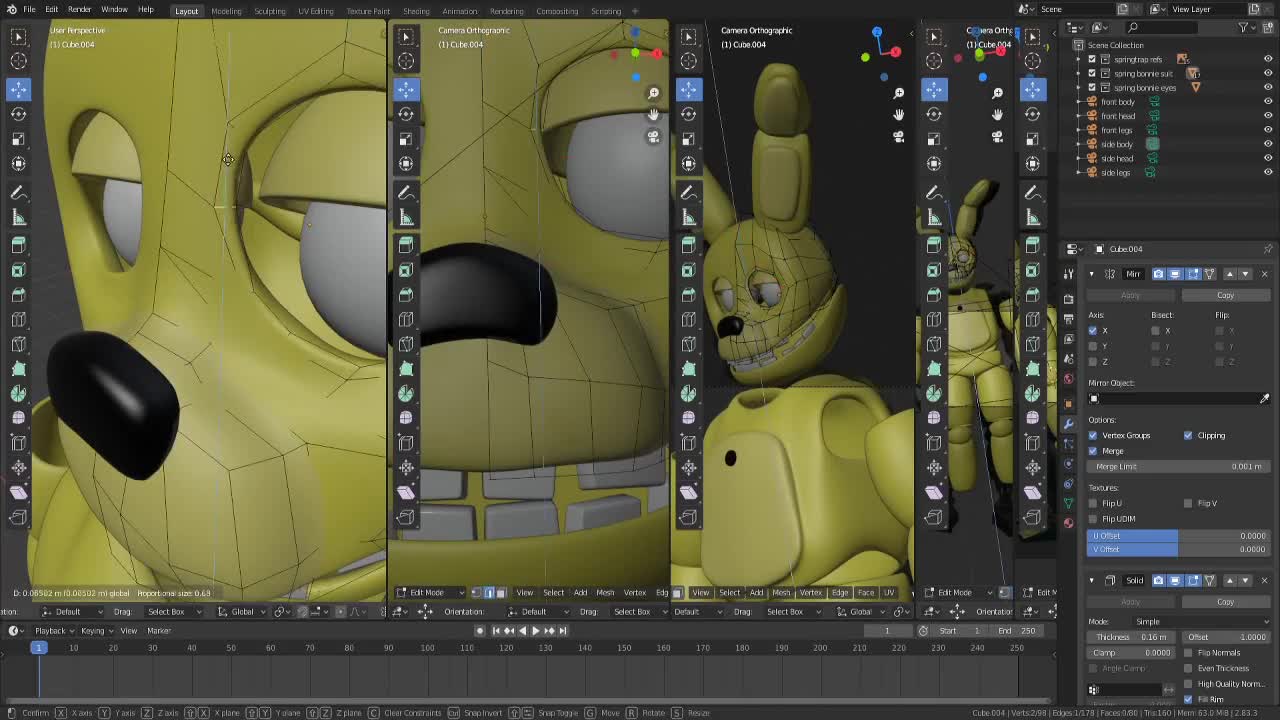The height and width of the screenshot is (720, 1280).
Task: Switch to the Sculpting workspace tab
Action: pos(269,11)
